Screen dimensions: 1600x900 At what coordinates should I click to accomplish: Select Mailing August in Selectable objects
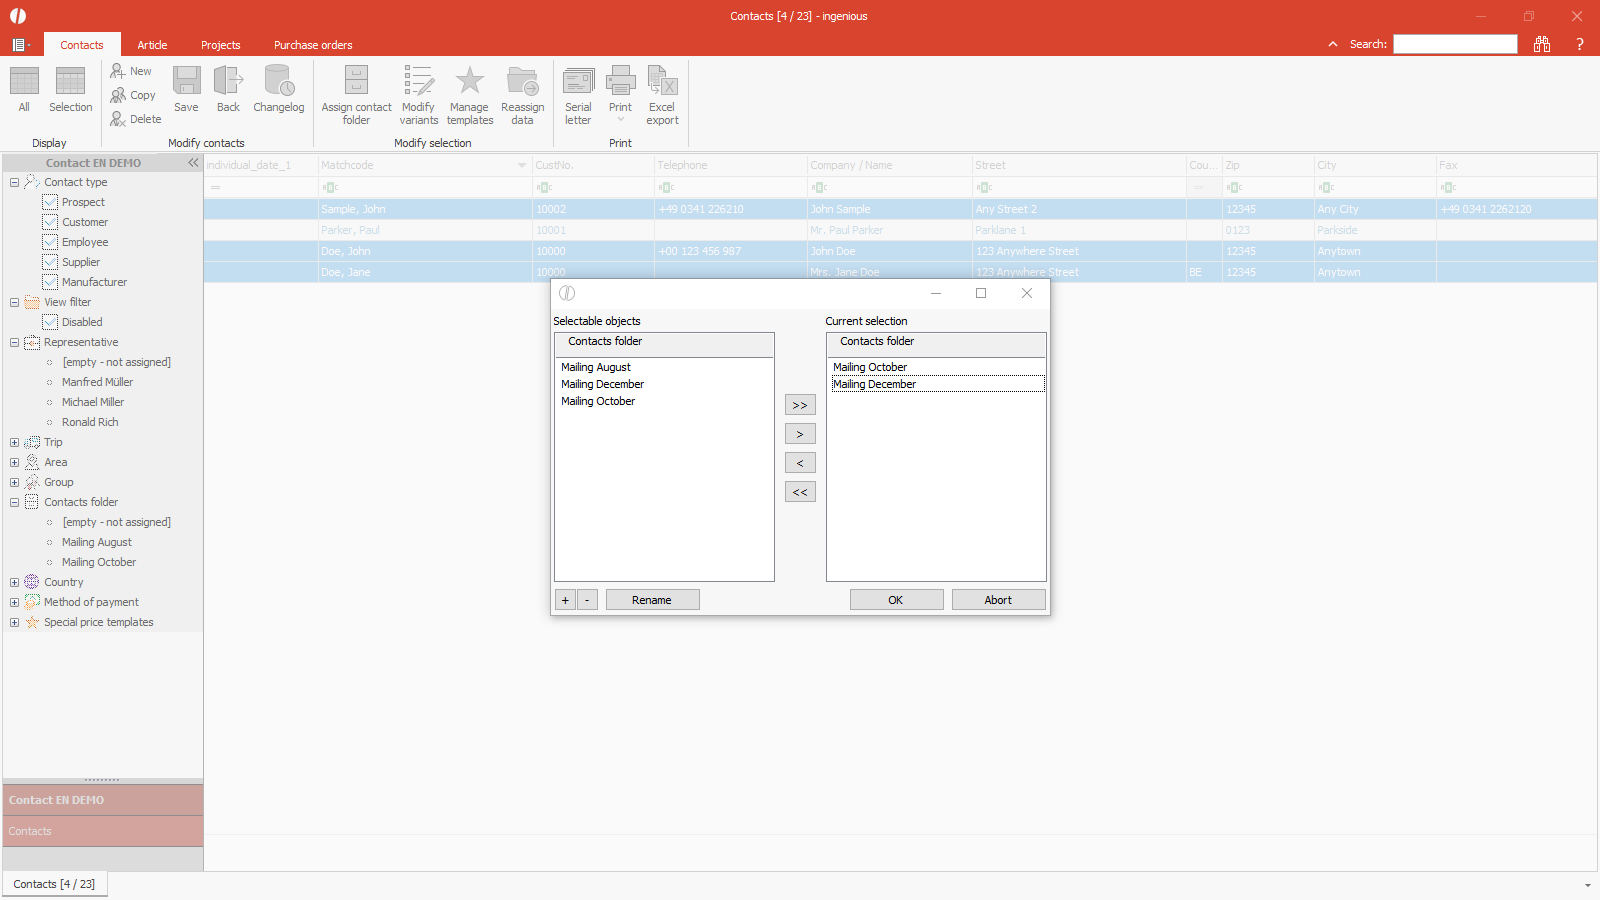click(x=596, y=367)
